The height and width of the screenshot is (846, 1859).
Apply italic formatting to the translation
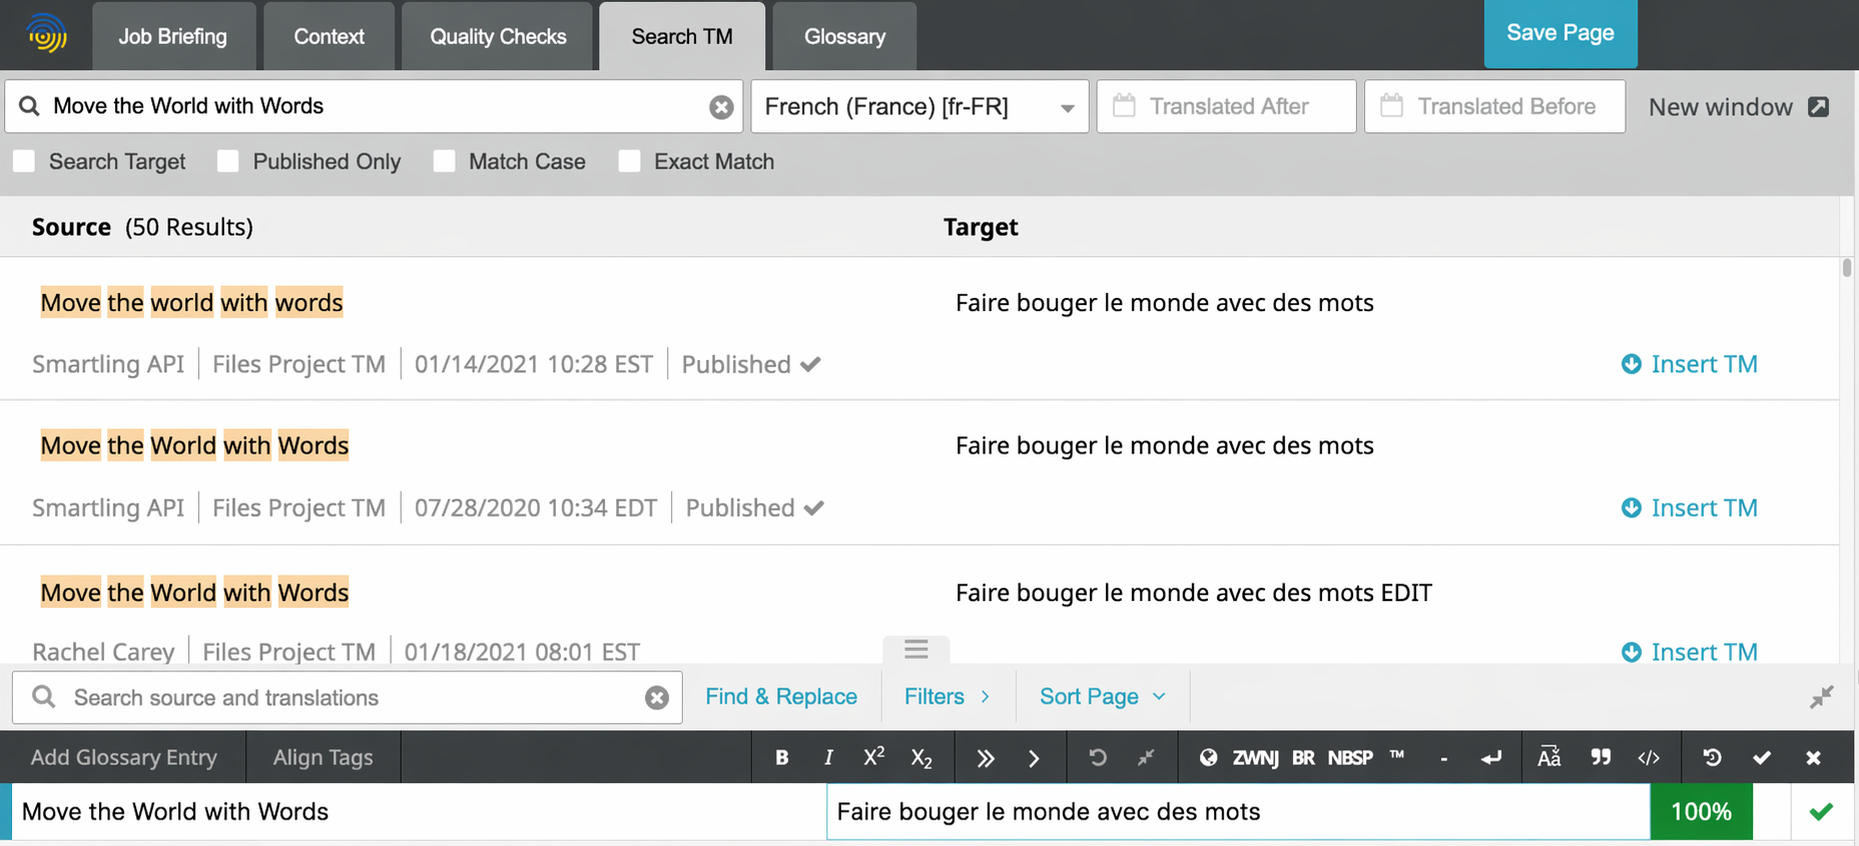(x=828, y=758)
